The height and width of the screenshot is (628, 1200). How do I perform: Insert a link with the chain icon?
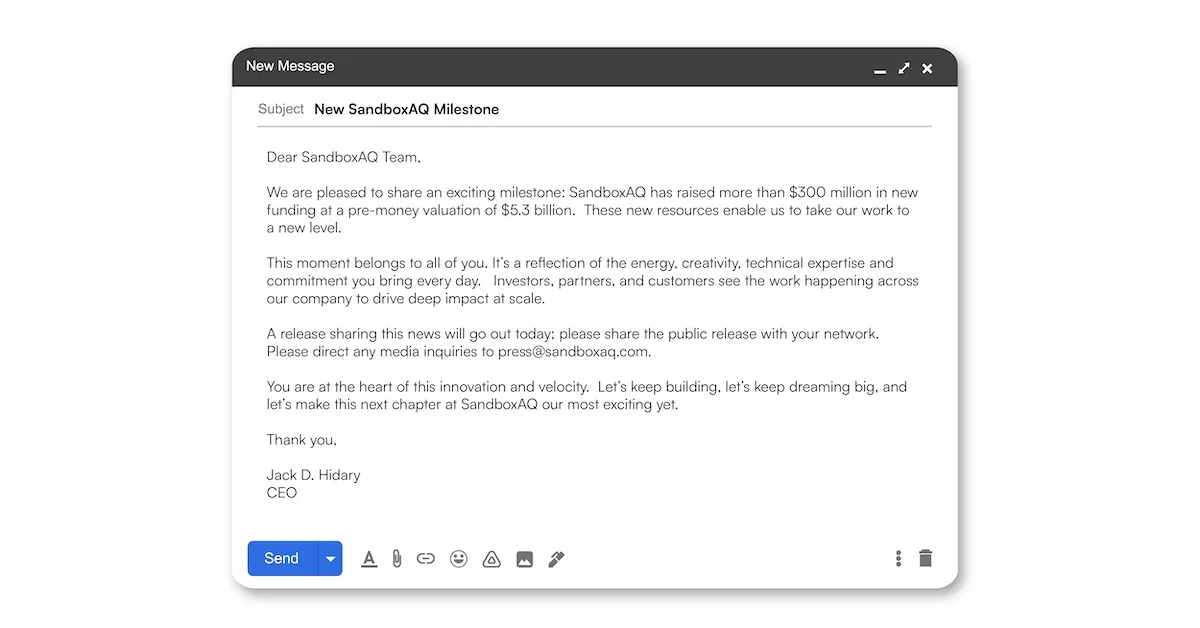426,559
